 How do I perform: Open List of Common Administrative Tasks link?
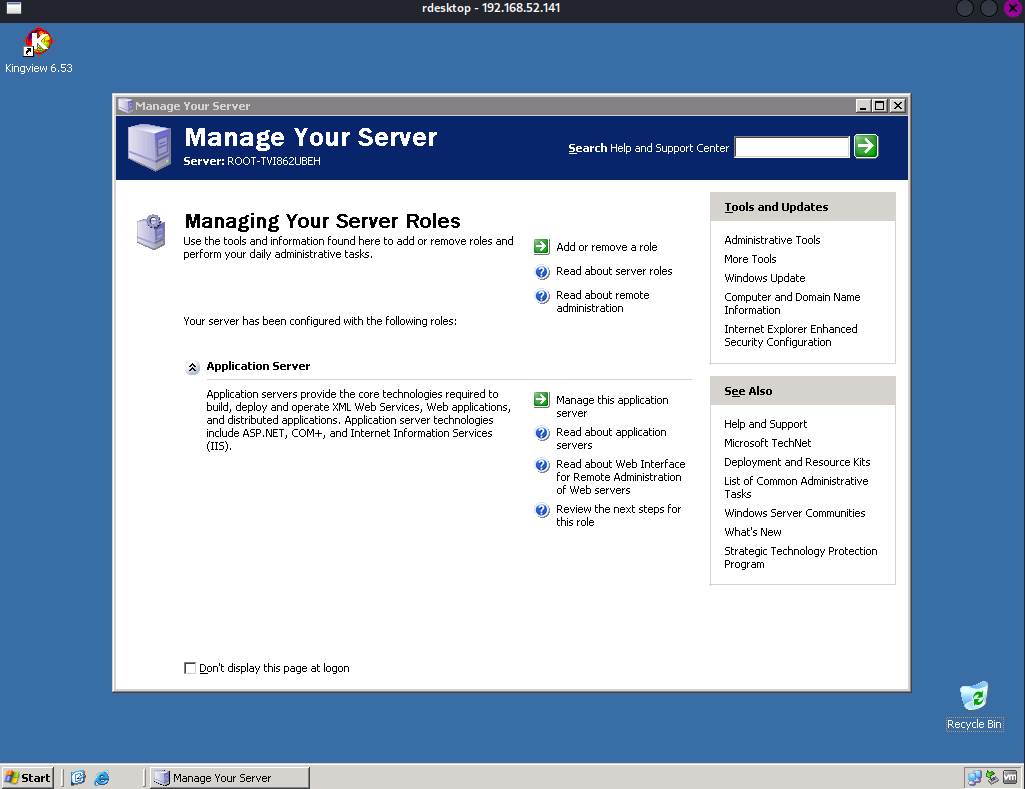click(796, 488)
